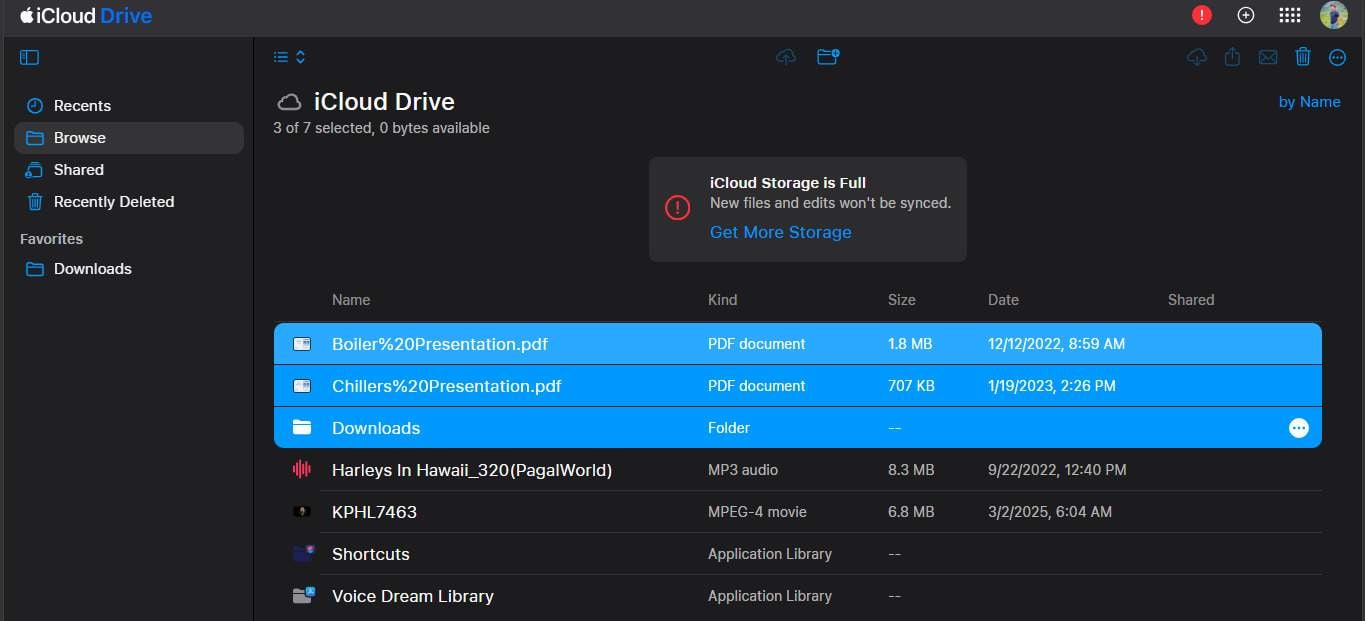The width and height of the screenshot is (1365, 621).
Task: Select the Downloads folder row name
Action: pos(376,428)
